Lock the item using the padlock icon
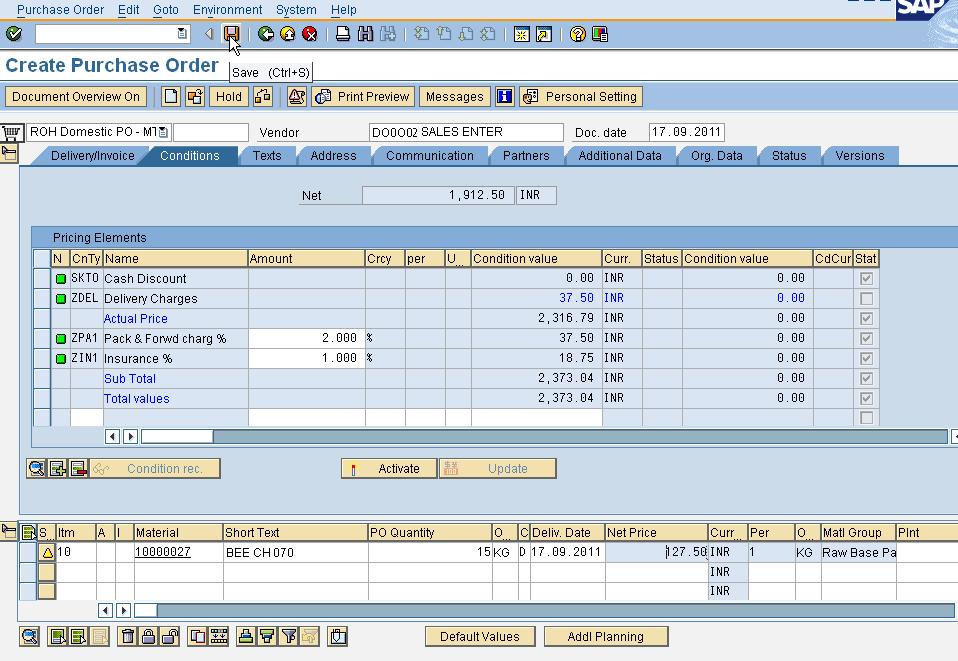This screenshot has height=661, width=958. coord(150,636)
